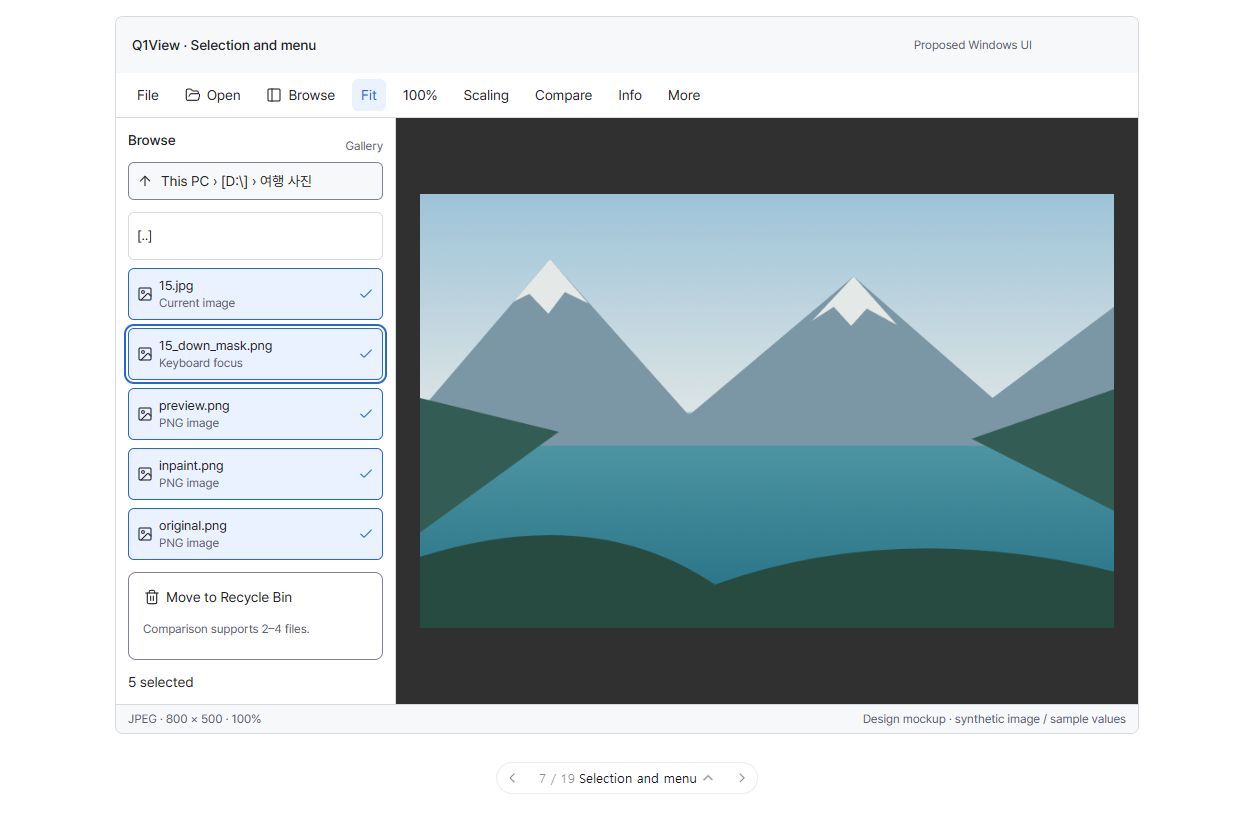Go to the next slide arrow

coord(741,778)
